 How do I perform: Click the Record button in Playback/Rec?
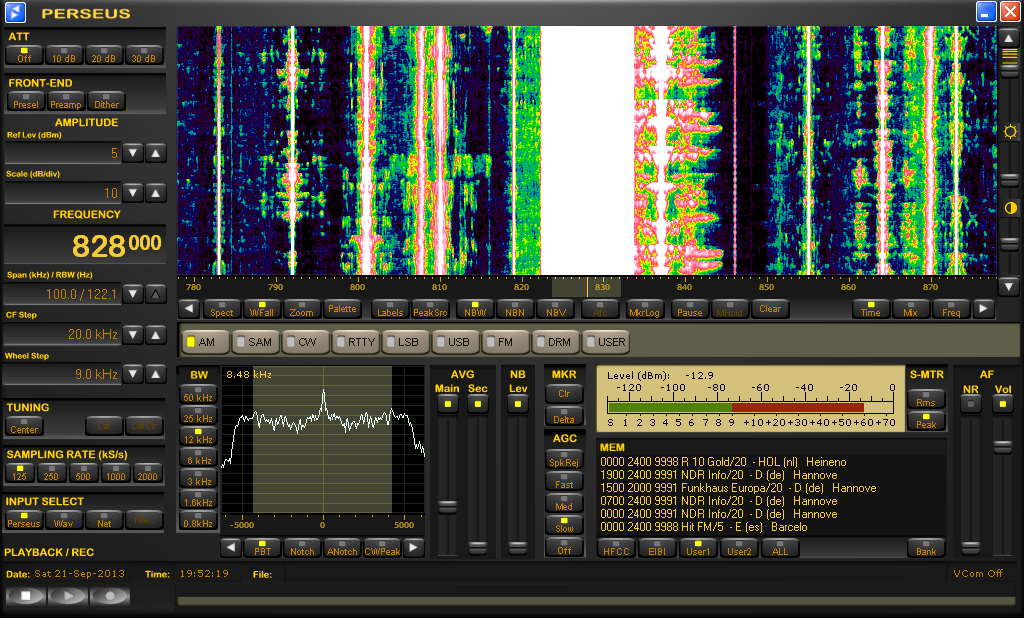click(110, 595)
